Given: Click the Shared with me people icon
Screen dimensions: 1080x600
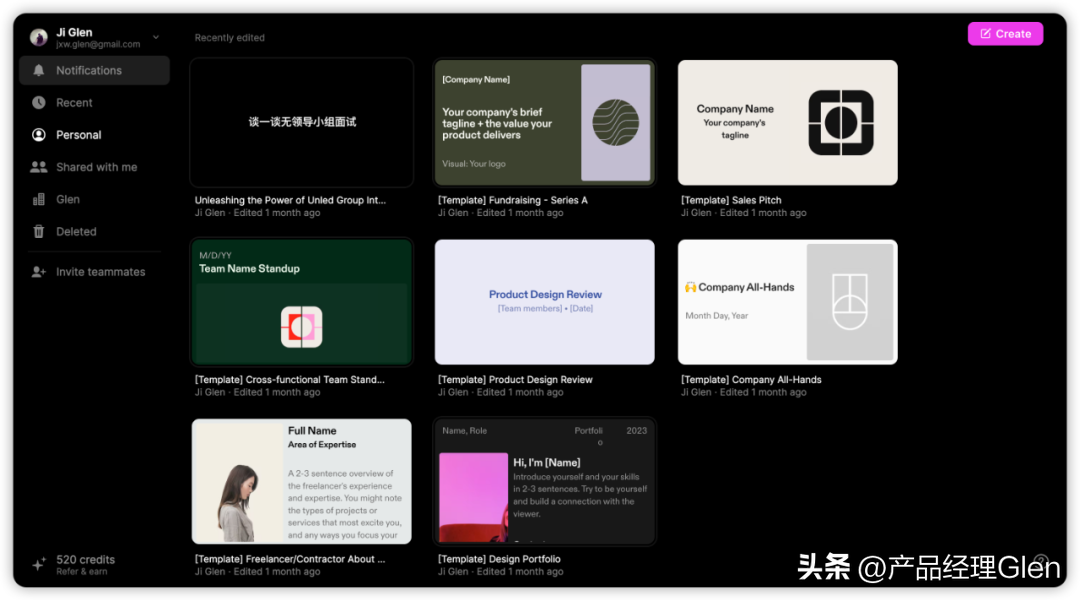Looking at the screenshot, I should tap(39, 167).
